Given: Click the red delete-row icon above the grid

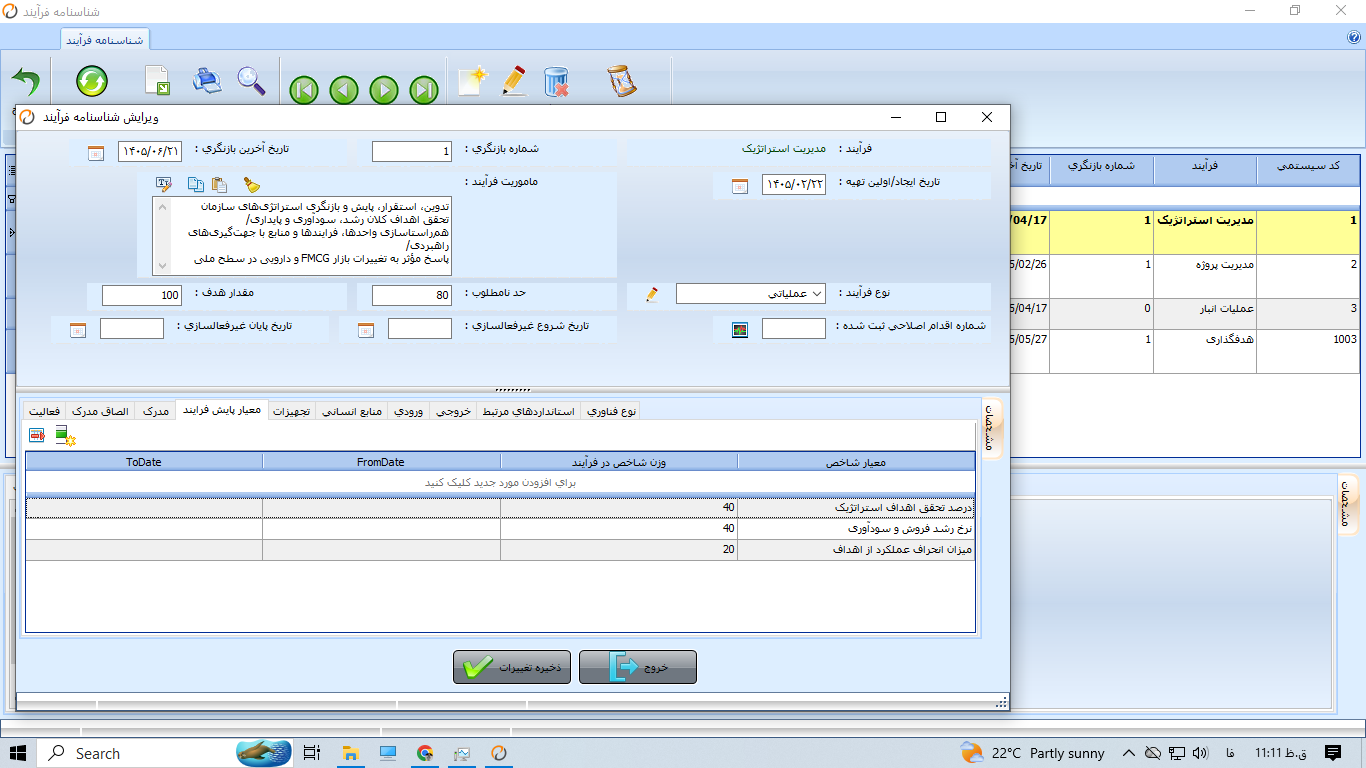Looking at the screenshot, I should click(37, 435).
